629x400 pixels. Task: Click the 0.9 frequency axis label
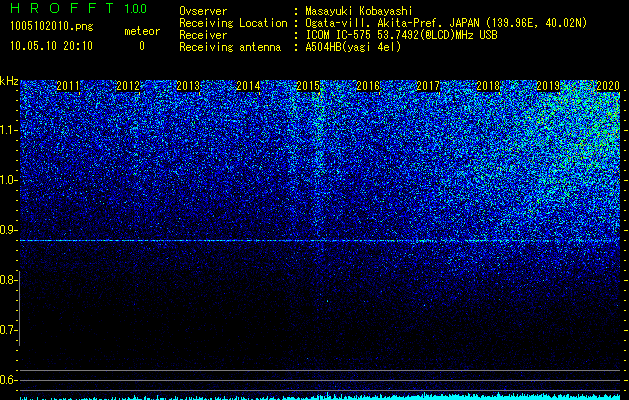coord(7,230)
